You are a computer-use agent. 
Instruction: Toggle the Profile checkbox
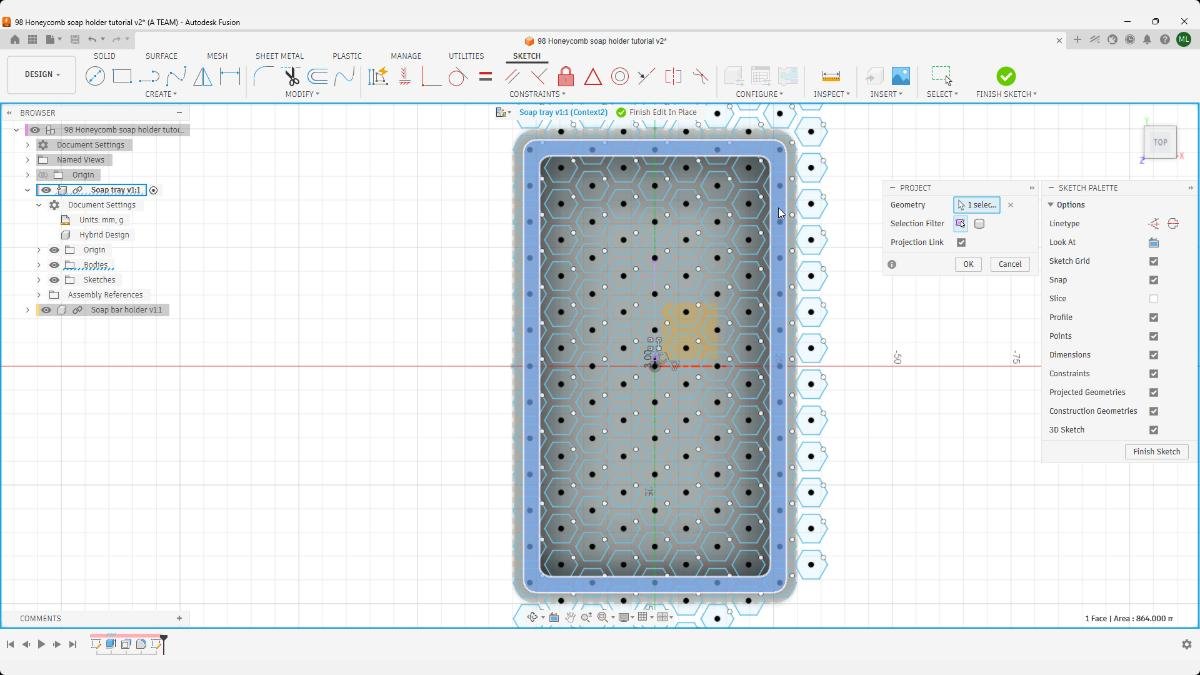[1153, 317]
